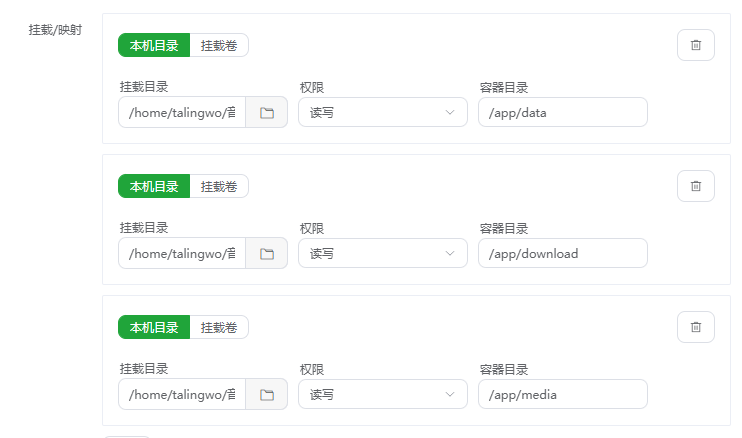Delete the /app/media mount entry
This screenshot has height=438, width=742.
(696, 327)
